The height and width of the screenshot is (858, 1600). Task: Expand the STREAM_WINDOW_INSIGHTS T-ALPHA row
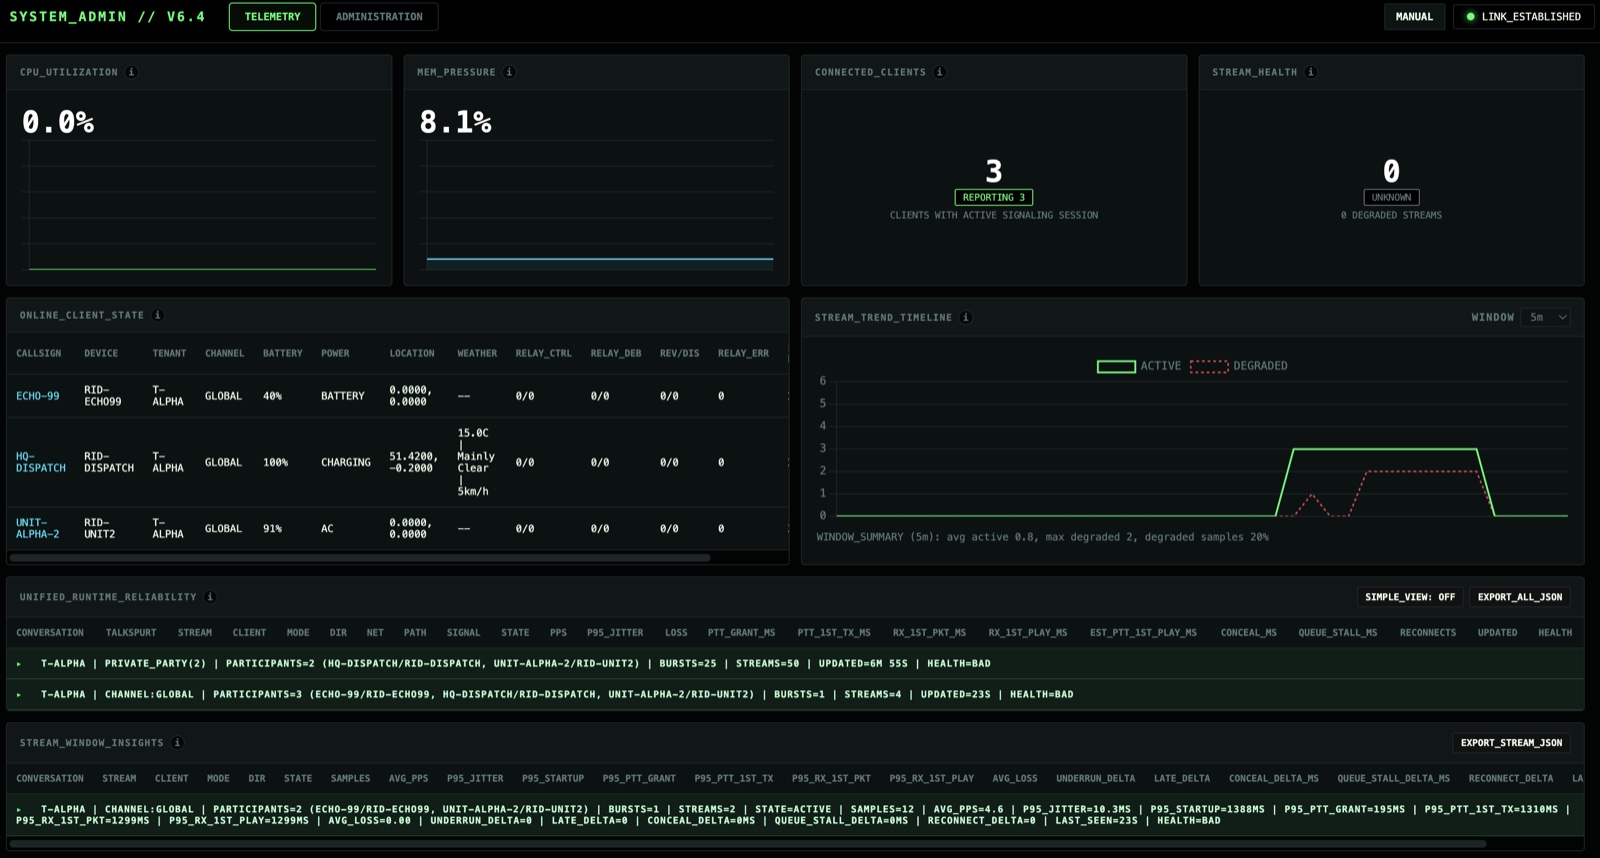point(795,815)
